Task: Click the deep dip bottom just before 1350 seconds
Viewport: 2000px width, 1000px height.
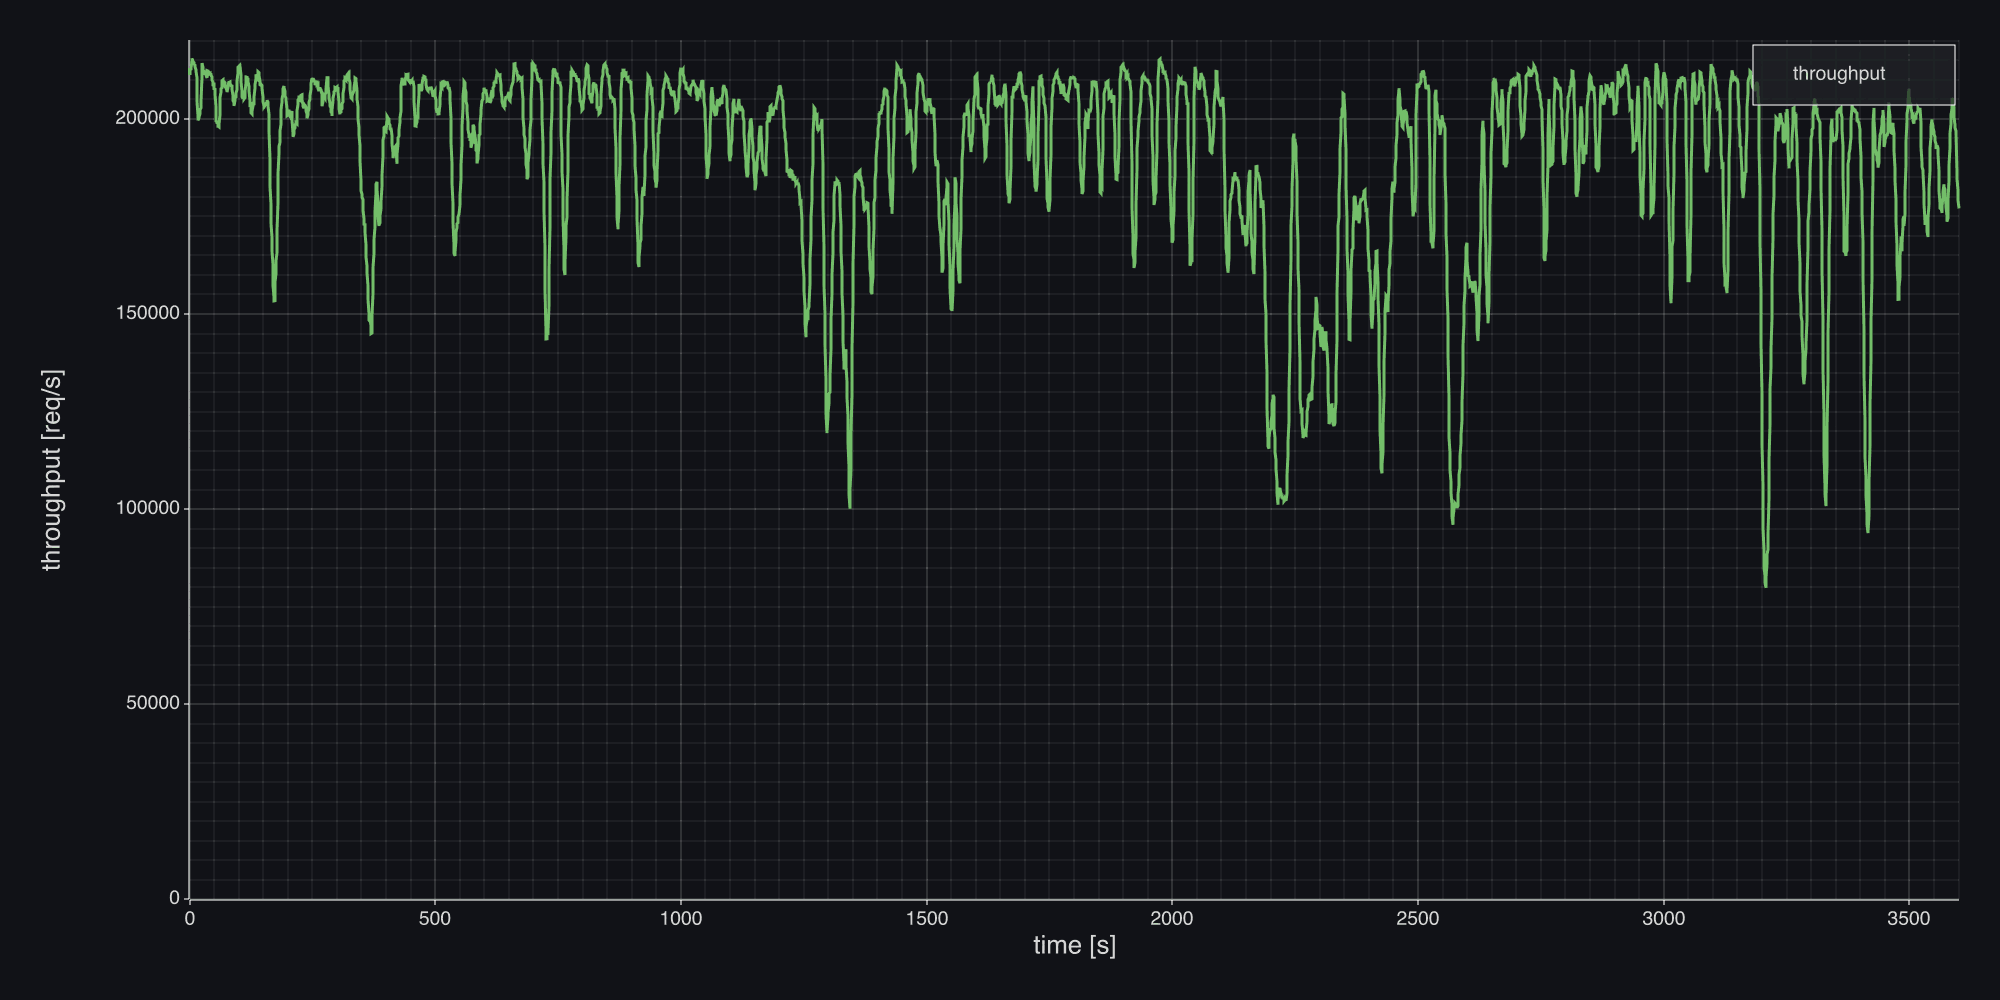Action: [x=850, y=506]
